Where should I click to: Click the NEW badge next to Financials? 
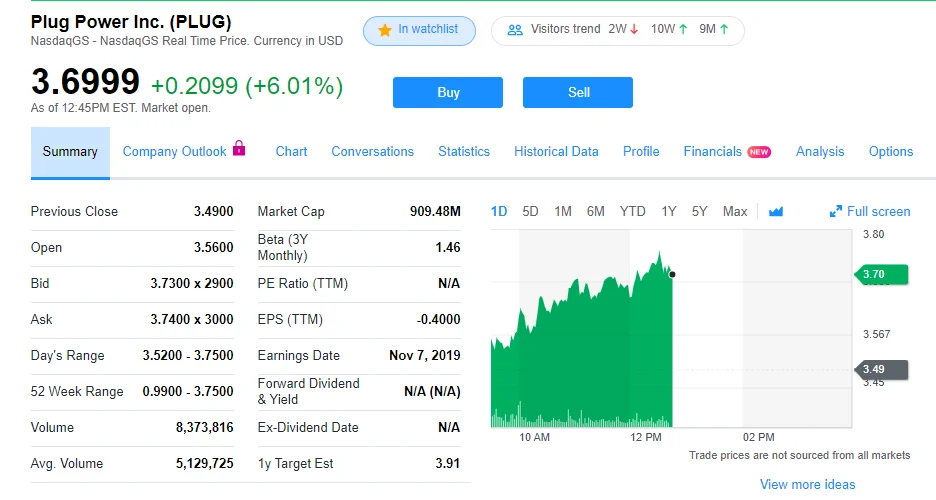coord(759,152)
